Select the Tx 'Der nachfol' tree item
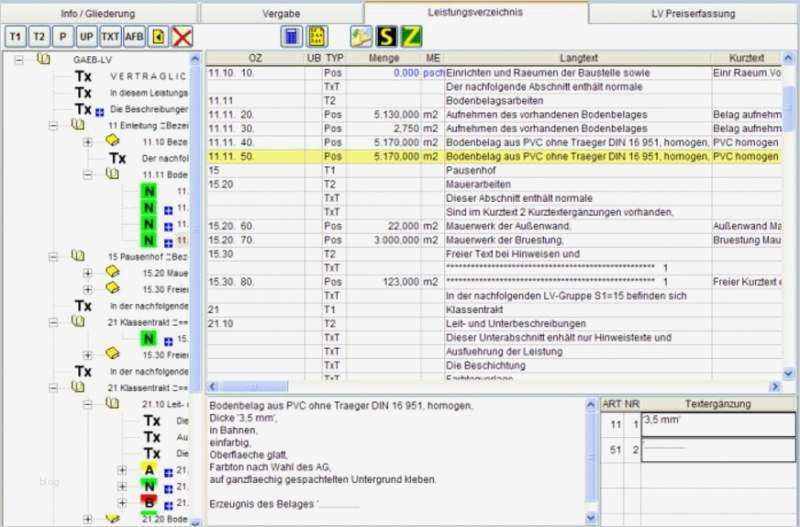This screenshot has height=527, width=800. tap(150, 159)
